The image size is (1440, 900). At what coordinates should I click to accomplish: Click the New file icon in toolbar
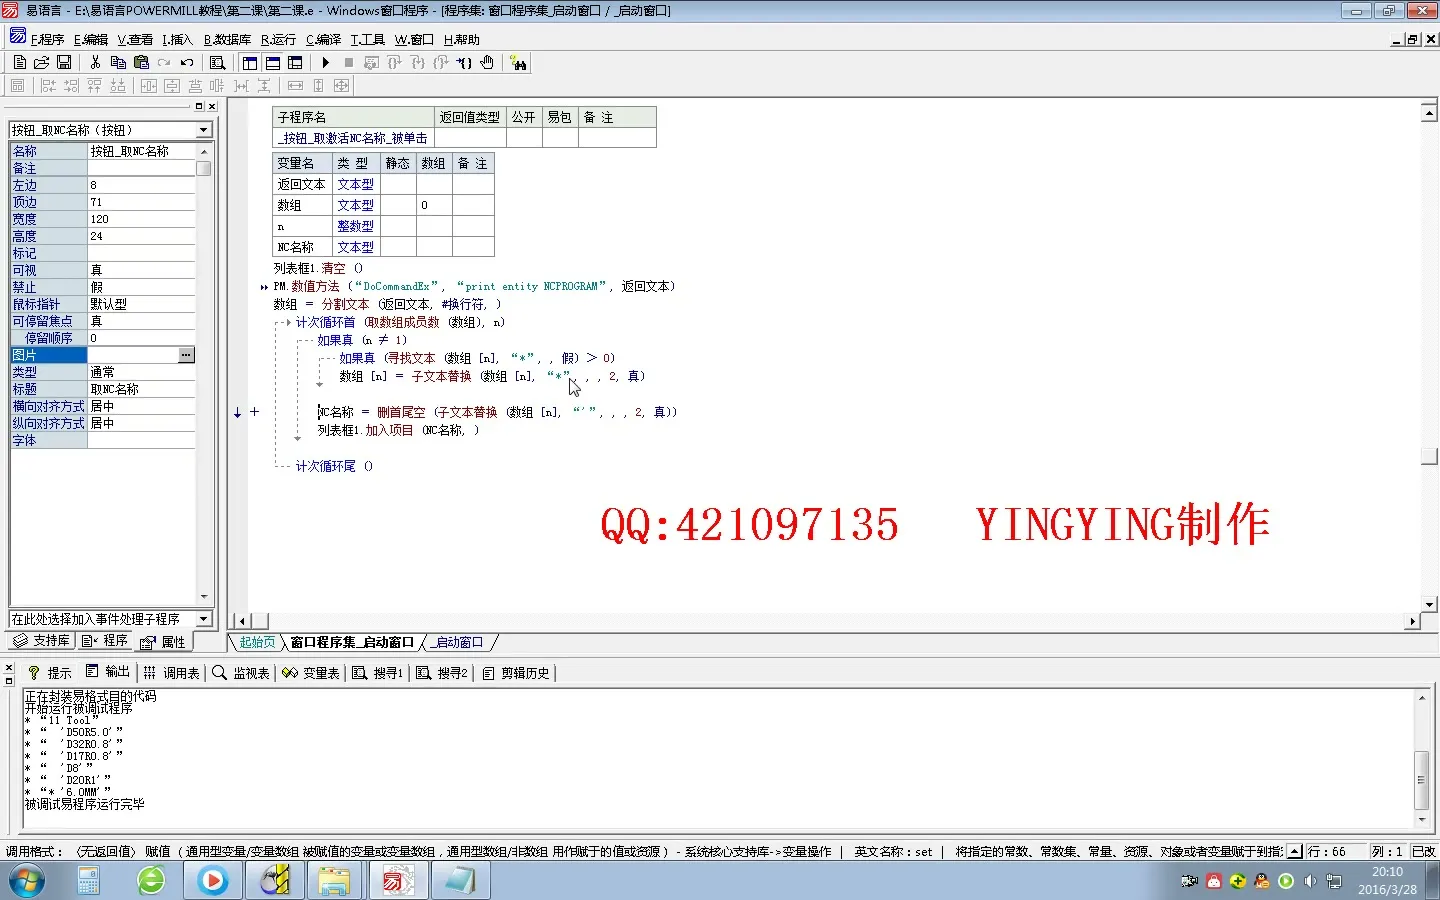click(19, 62)
